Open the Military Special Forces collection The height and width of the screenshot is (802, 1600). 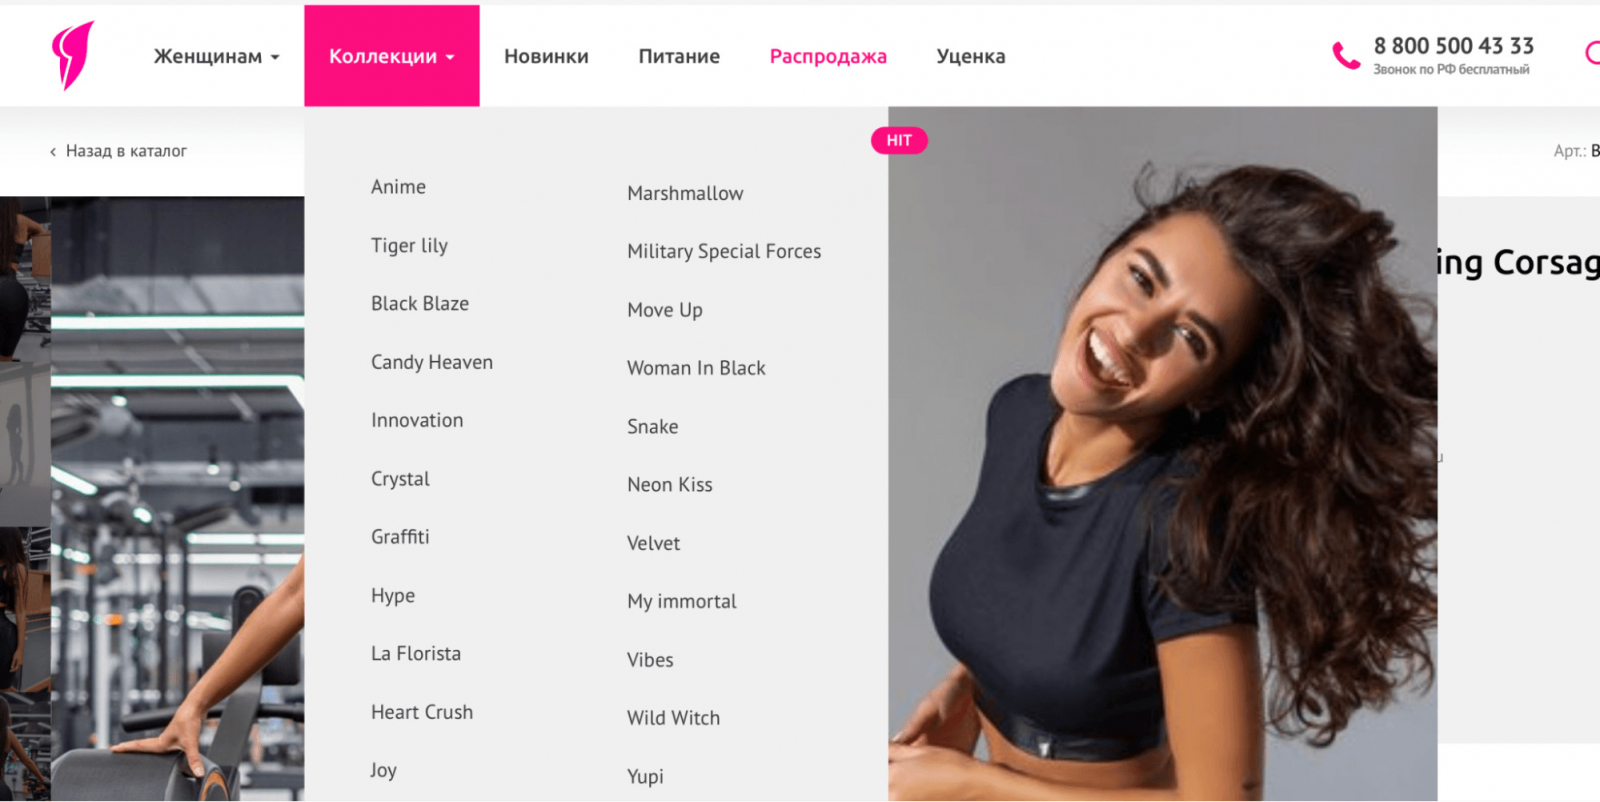pos(724,252)
